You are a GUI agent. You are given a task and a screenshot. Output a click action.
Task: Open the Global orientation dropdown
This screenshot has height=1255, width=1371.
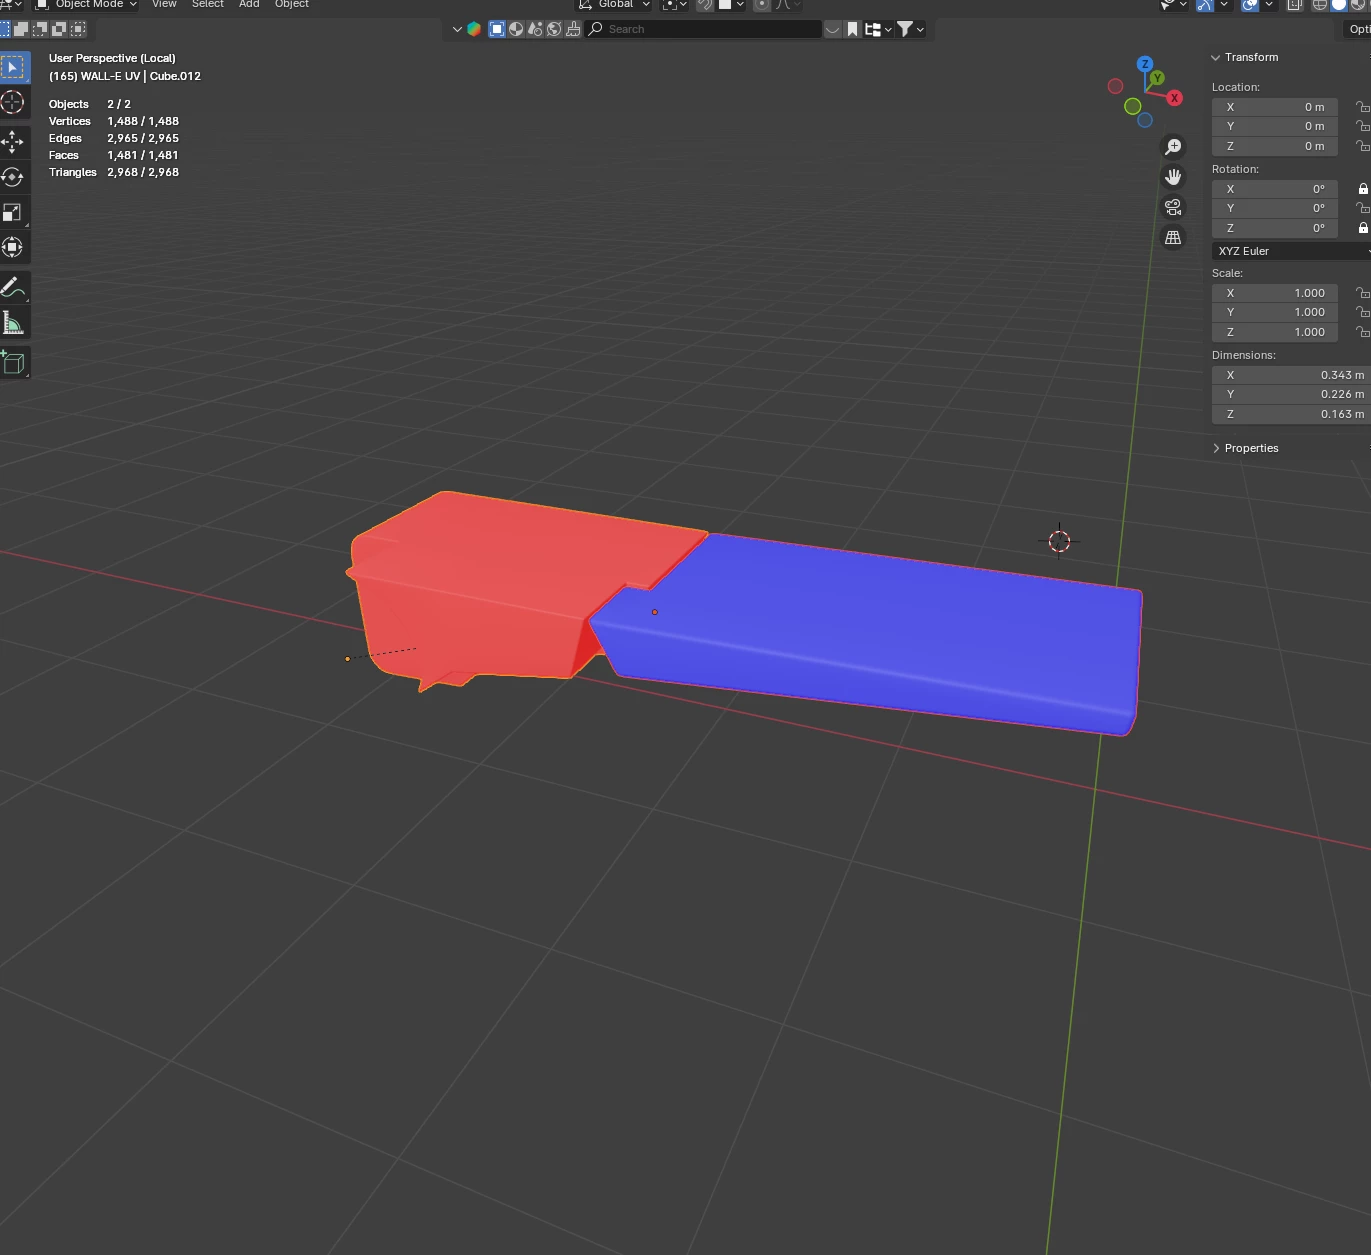click(x=614, y=5)
